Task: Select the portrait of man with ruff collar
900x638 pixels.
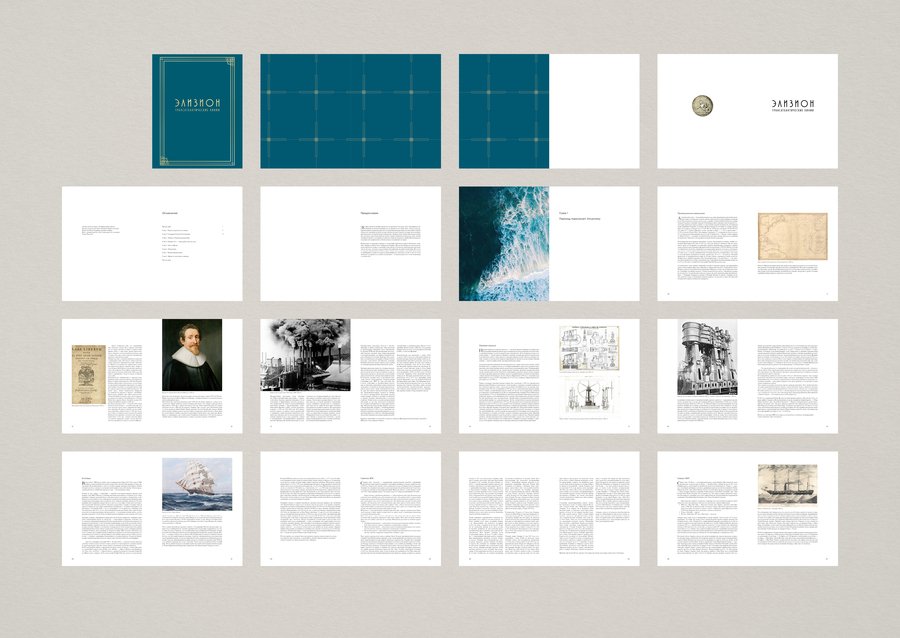Action: 192,355
